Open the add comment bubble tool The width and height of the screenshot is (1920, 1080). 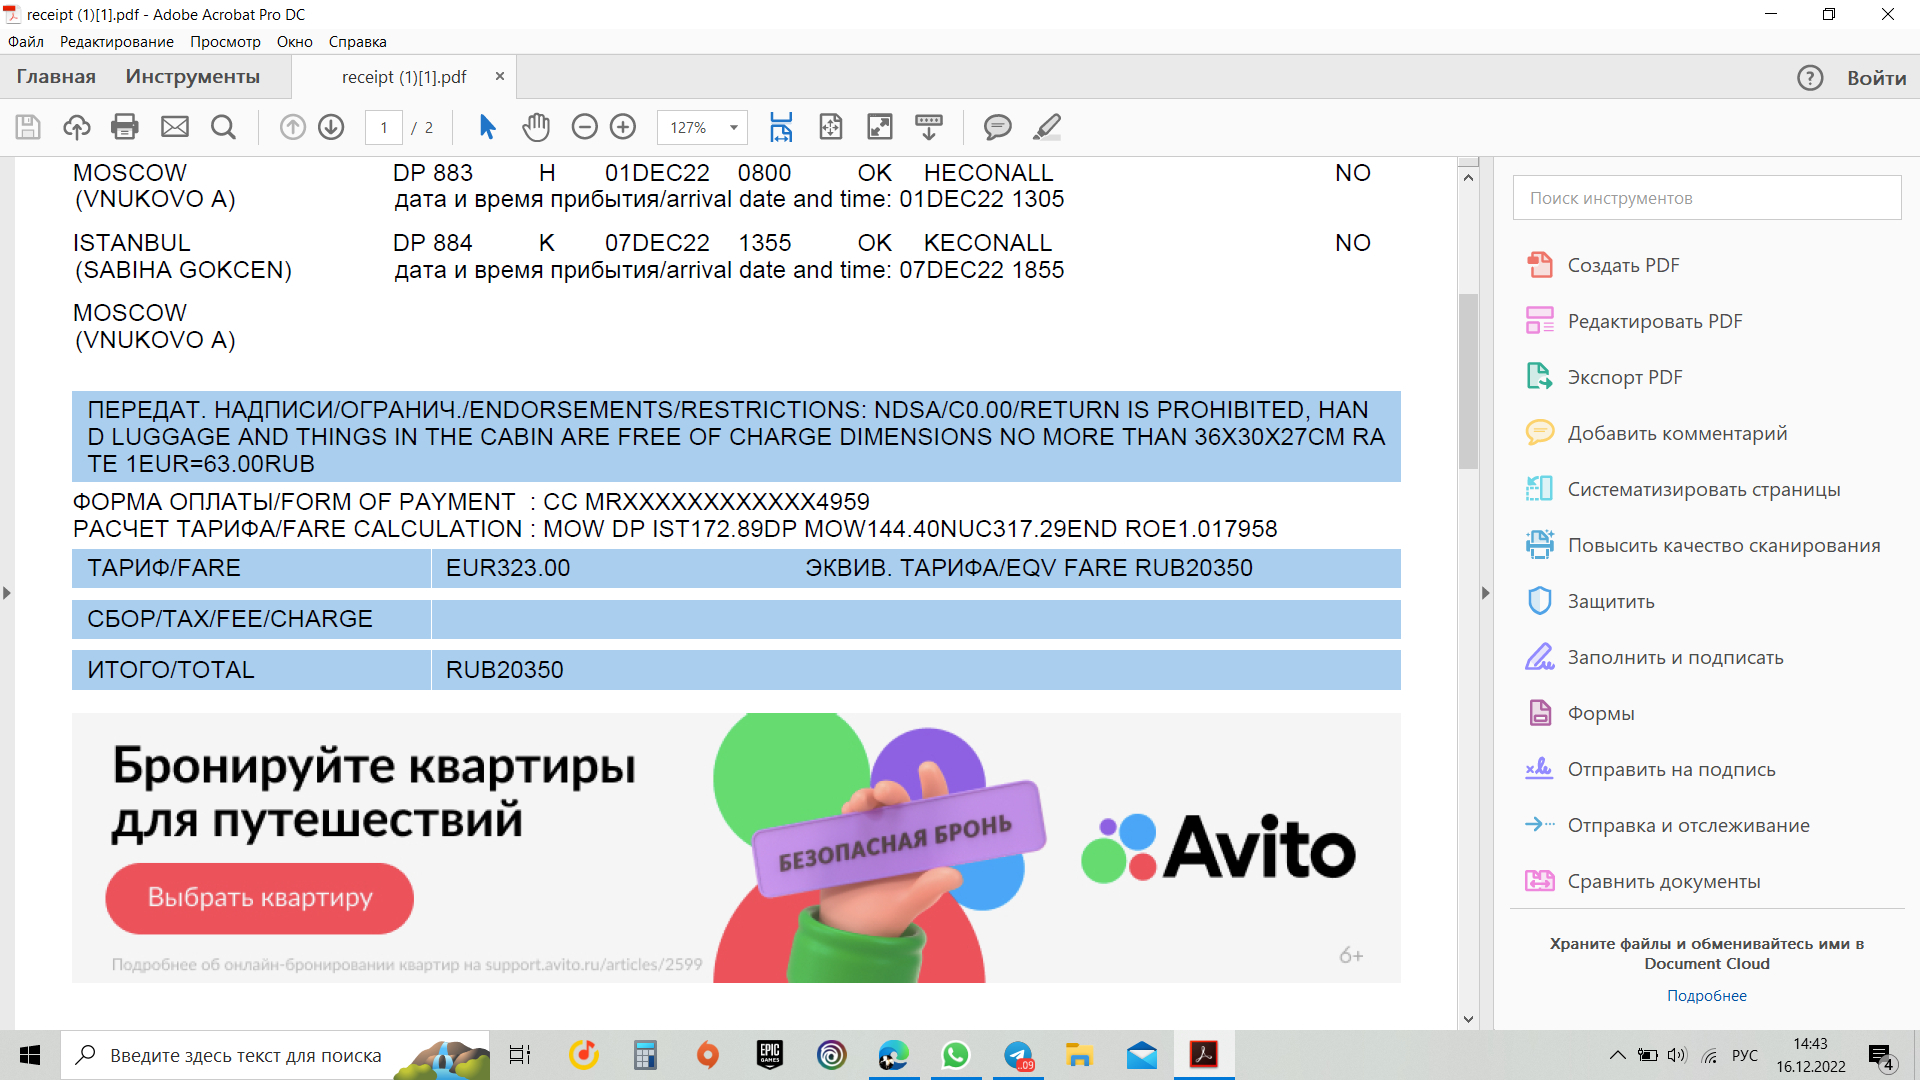point(997,127)
